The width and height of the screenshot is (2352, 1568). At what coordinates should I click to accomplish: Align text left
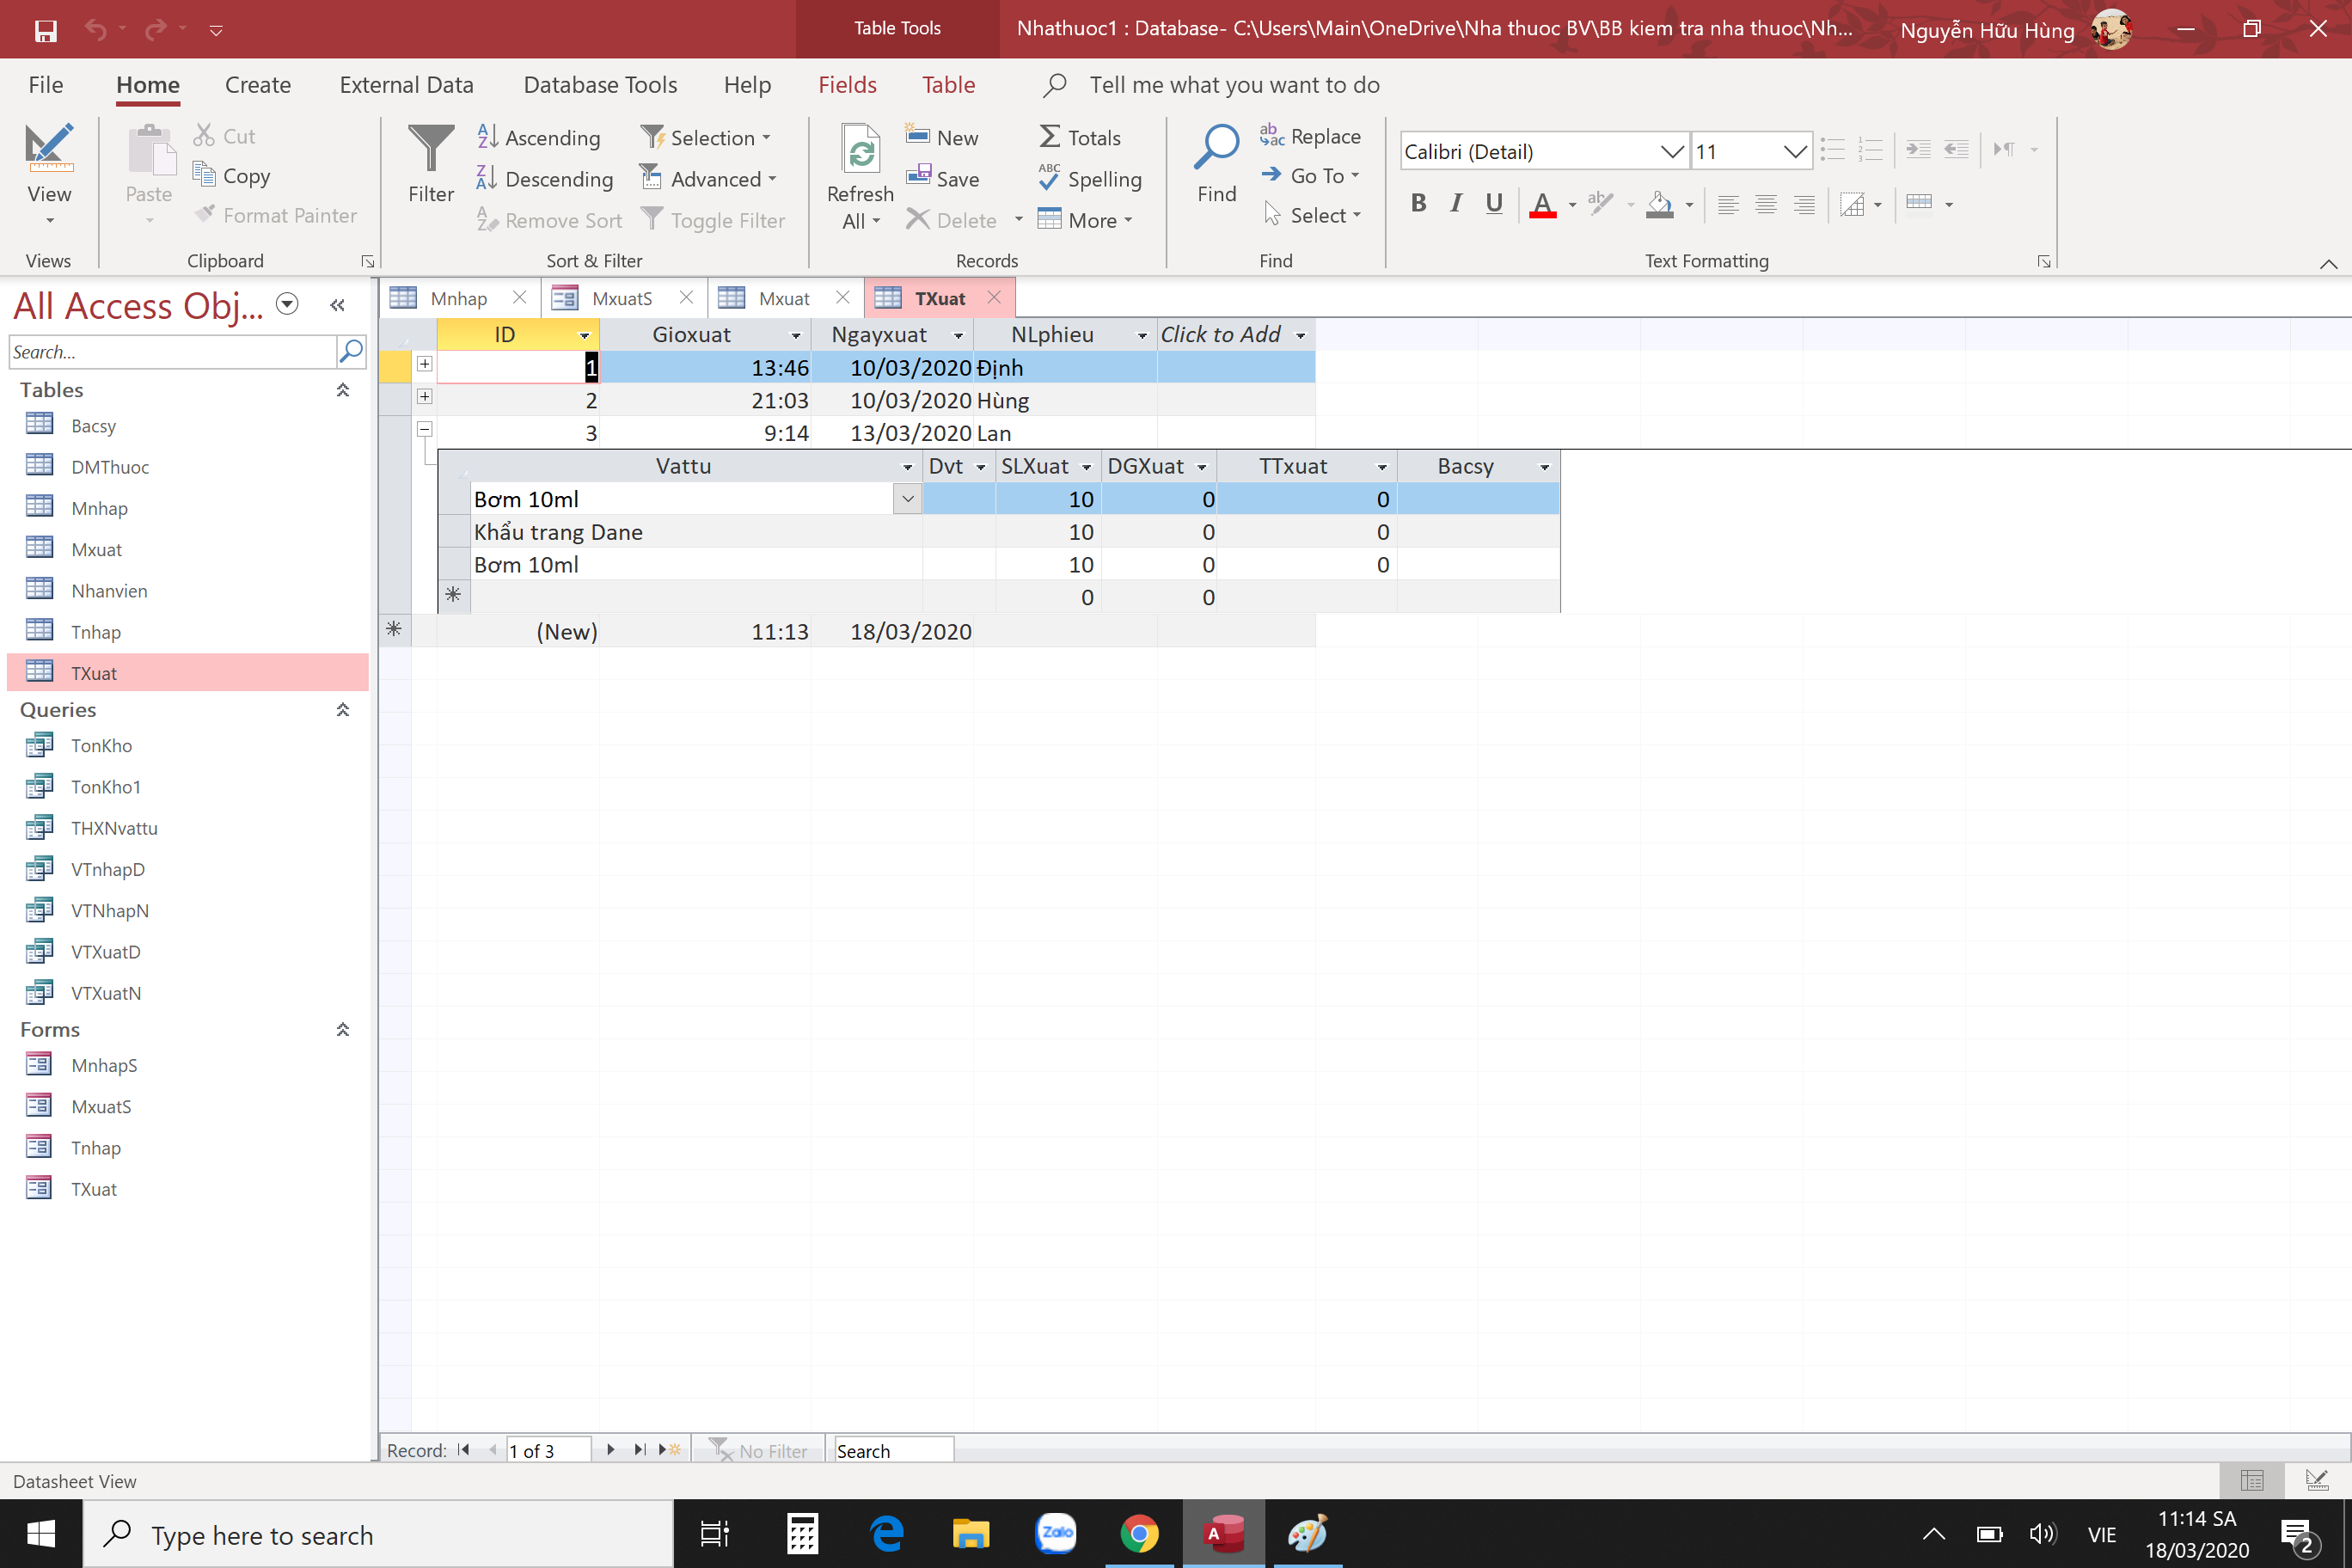click(x=1728, y=205)
